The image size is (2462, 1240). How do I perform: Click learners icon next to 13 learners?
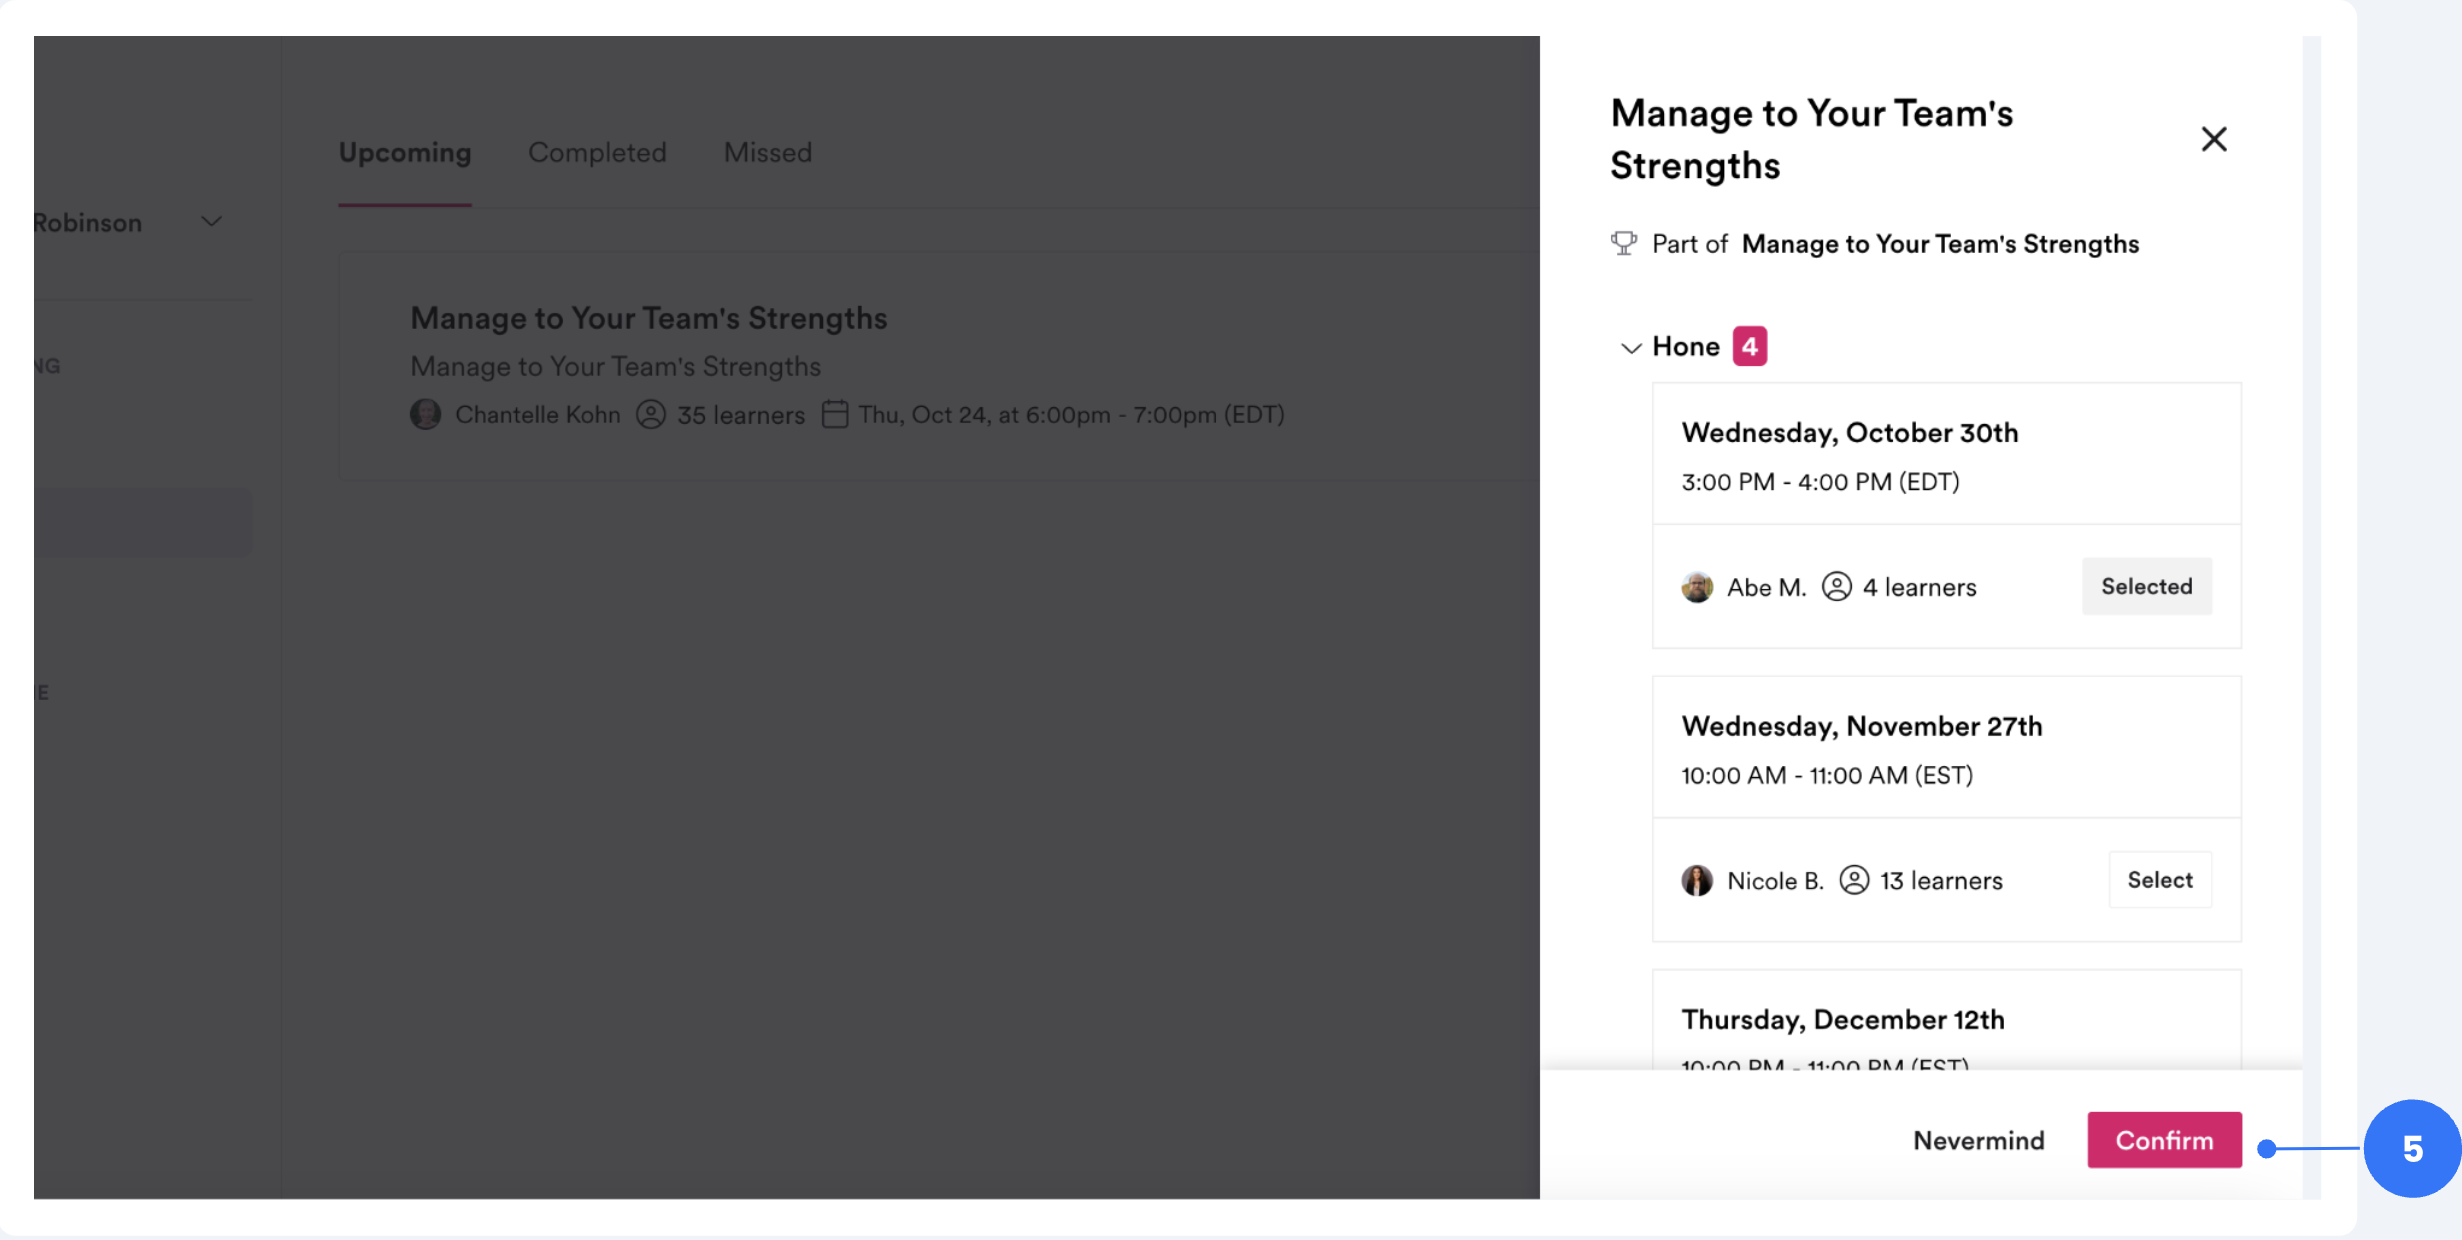pyautogui.click(x=1854, y=880)
